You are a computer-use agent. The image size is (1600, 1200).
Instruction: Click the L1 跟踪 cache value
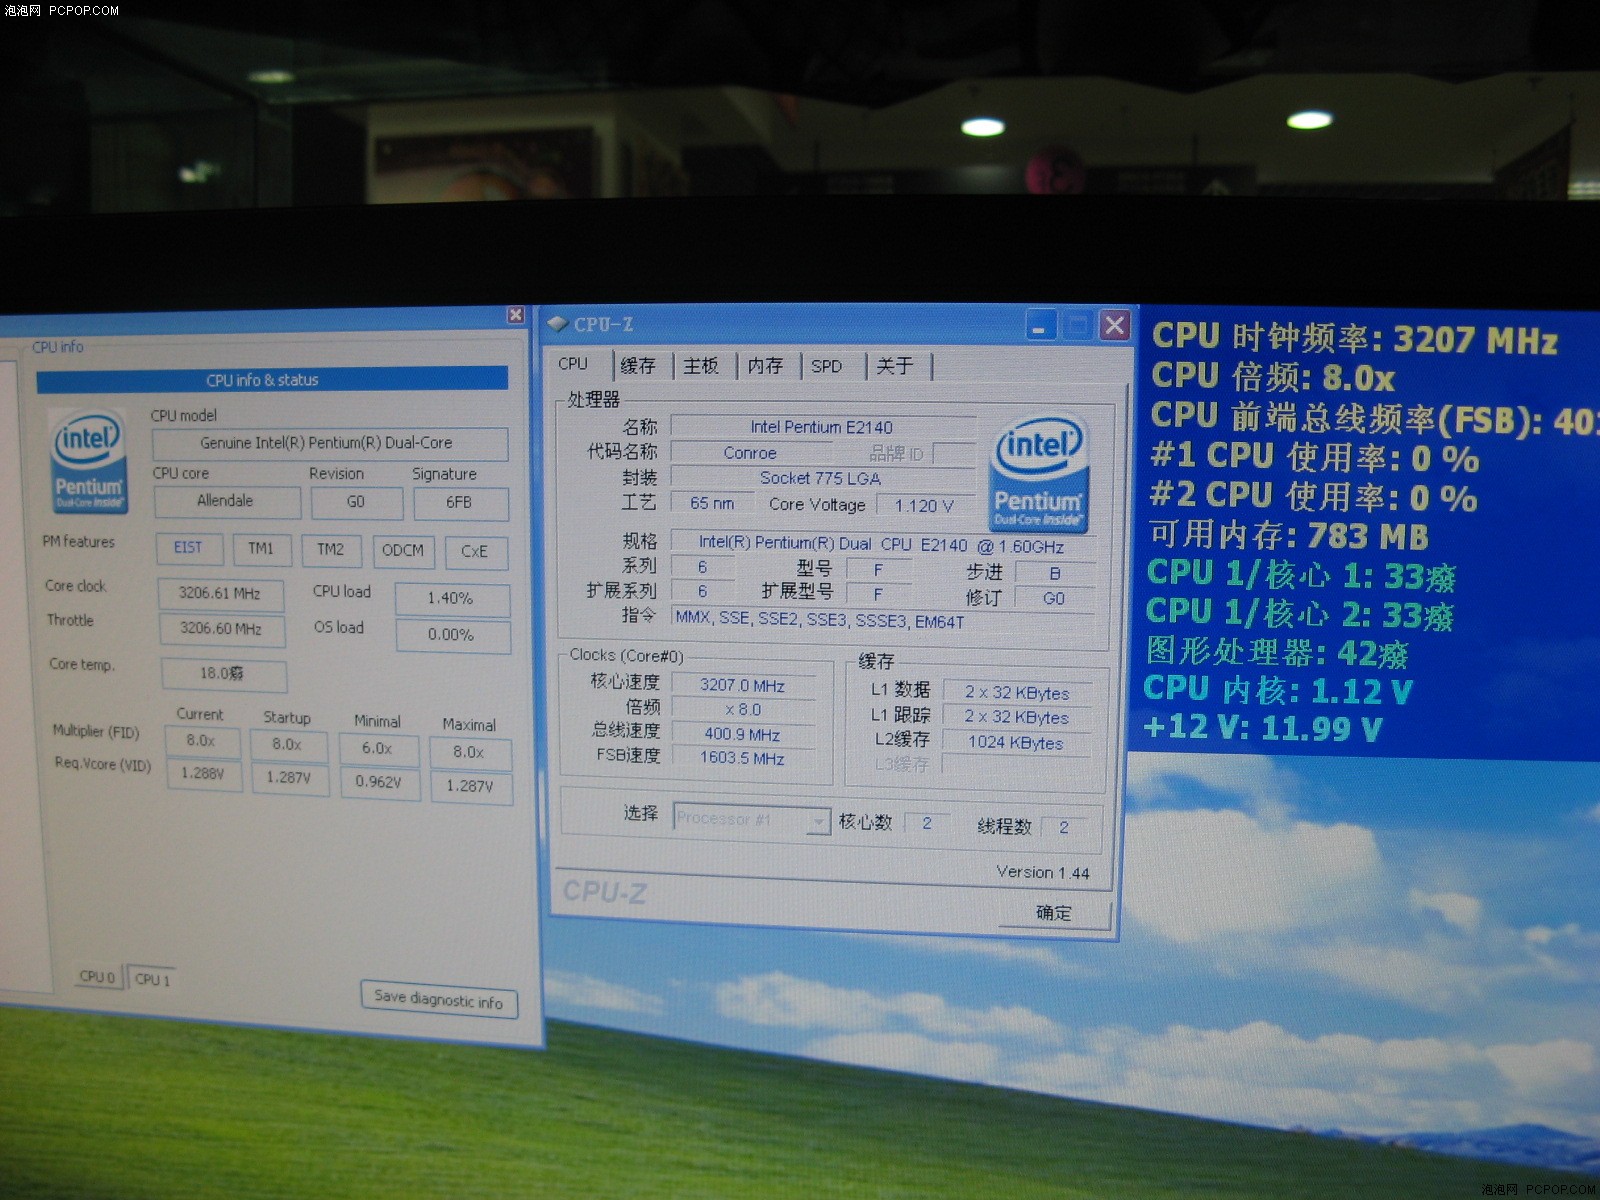point(1017,717)
